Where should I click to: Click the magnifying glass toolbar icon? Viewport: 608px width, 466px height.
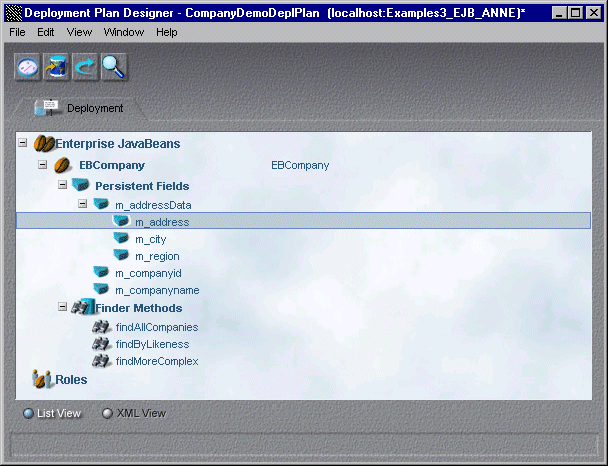[114, 67]
